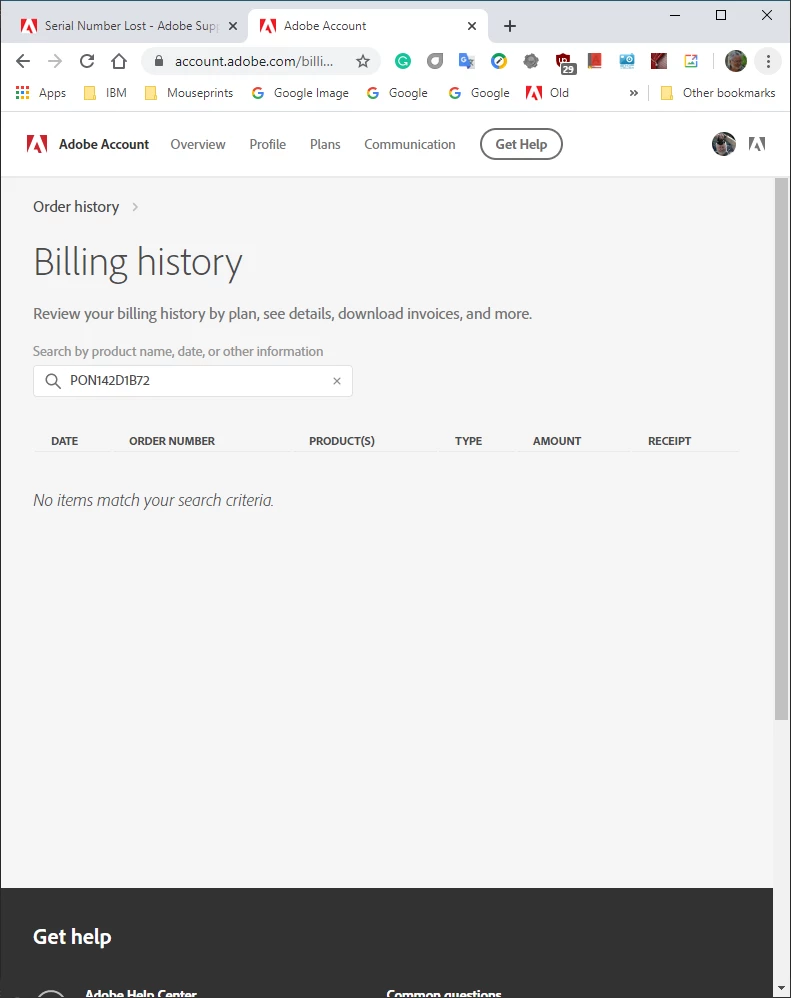Open the Mouseprints bookmarks folder
This screenshot has height=998, width=791.
(188, 93)
